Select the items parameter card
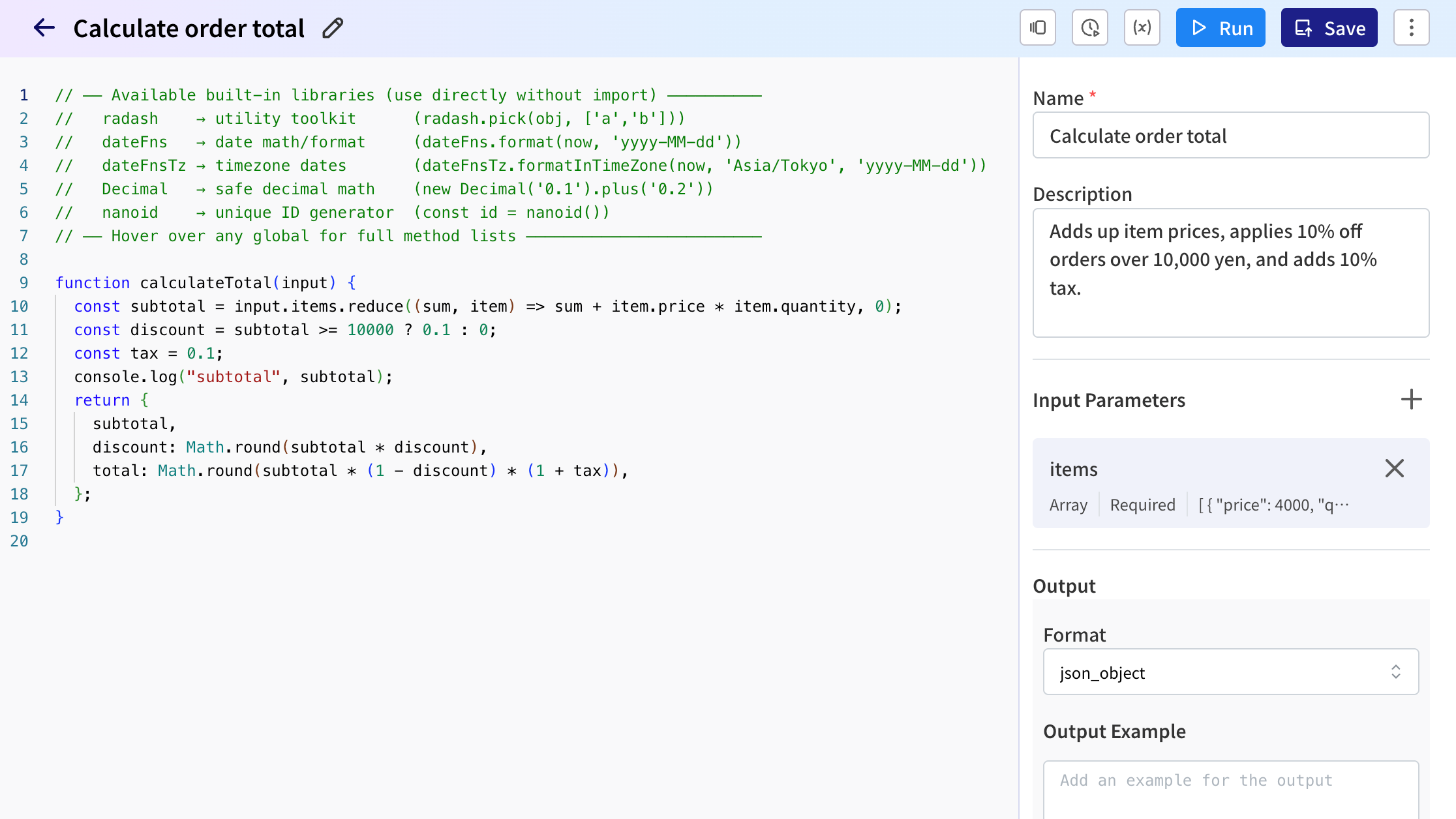1456x819 pixels. (x=1231, y=483)
